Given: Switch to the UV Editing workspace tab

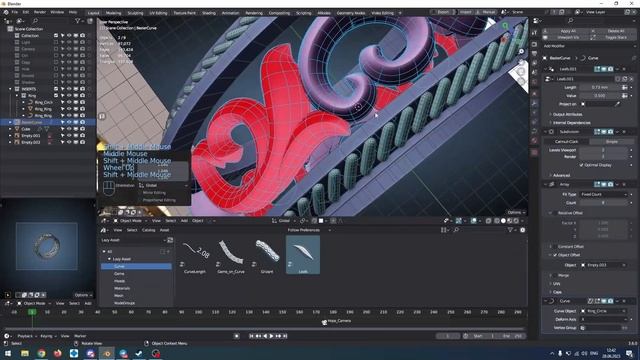Looking at the screenshot, I should pyautogui.click(x=158, y=13).
